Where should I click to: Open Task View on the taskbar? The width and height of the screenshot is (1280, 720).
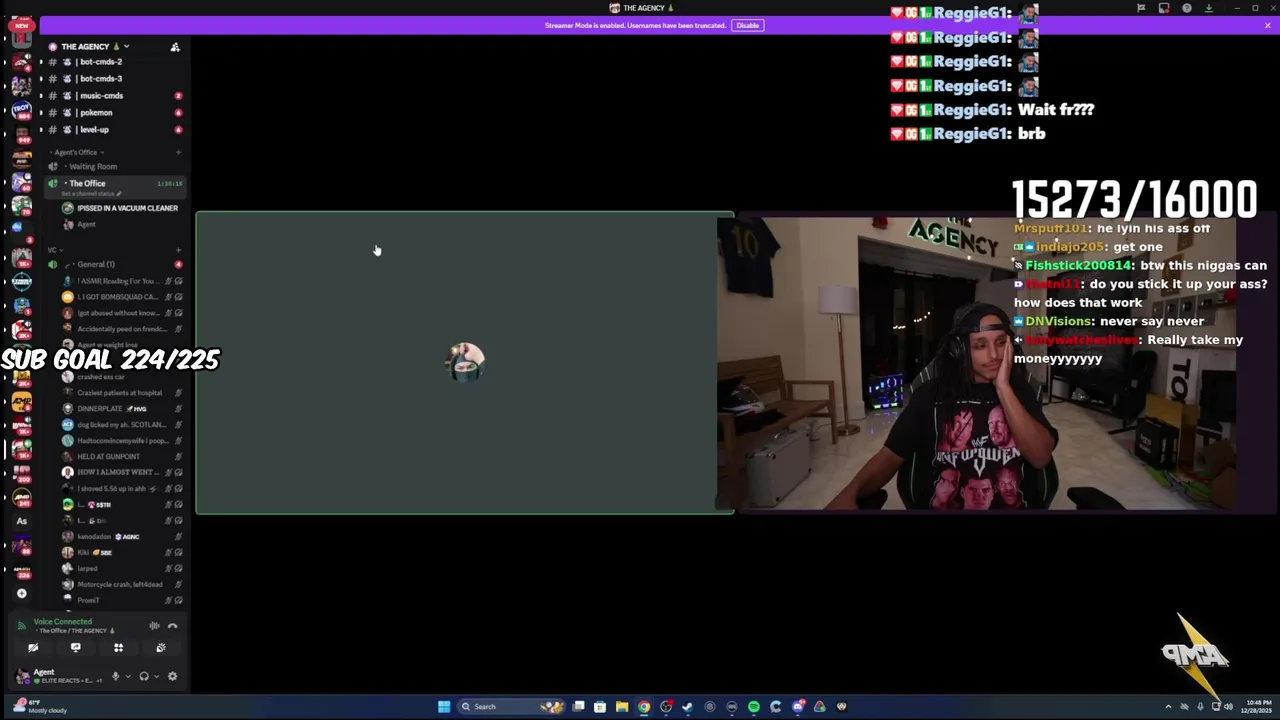(578, 707)
